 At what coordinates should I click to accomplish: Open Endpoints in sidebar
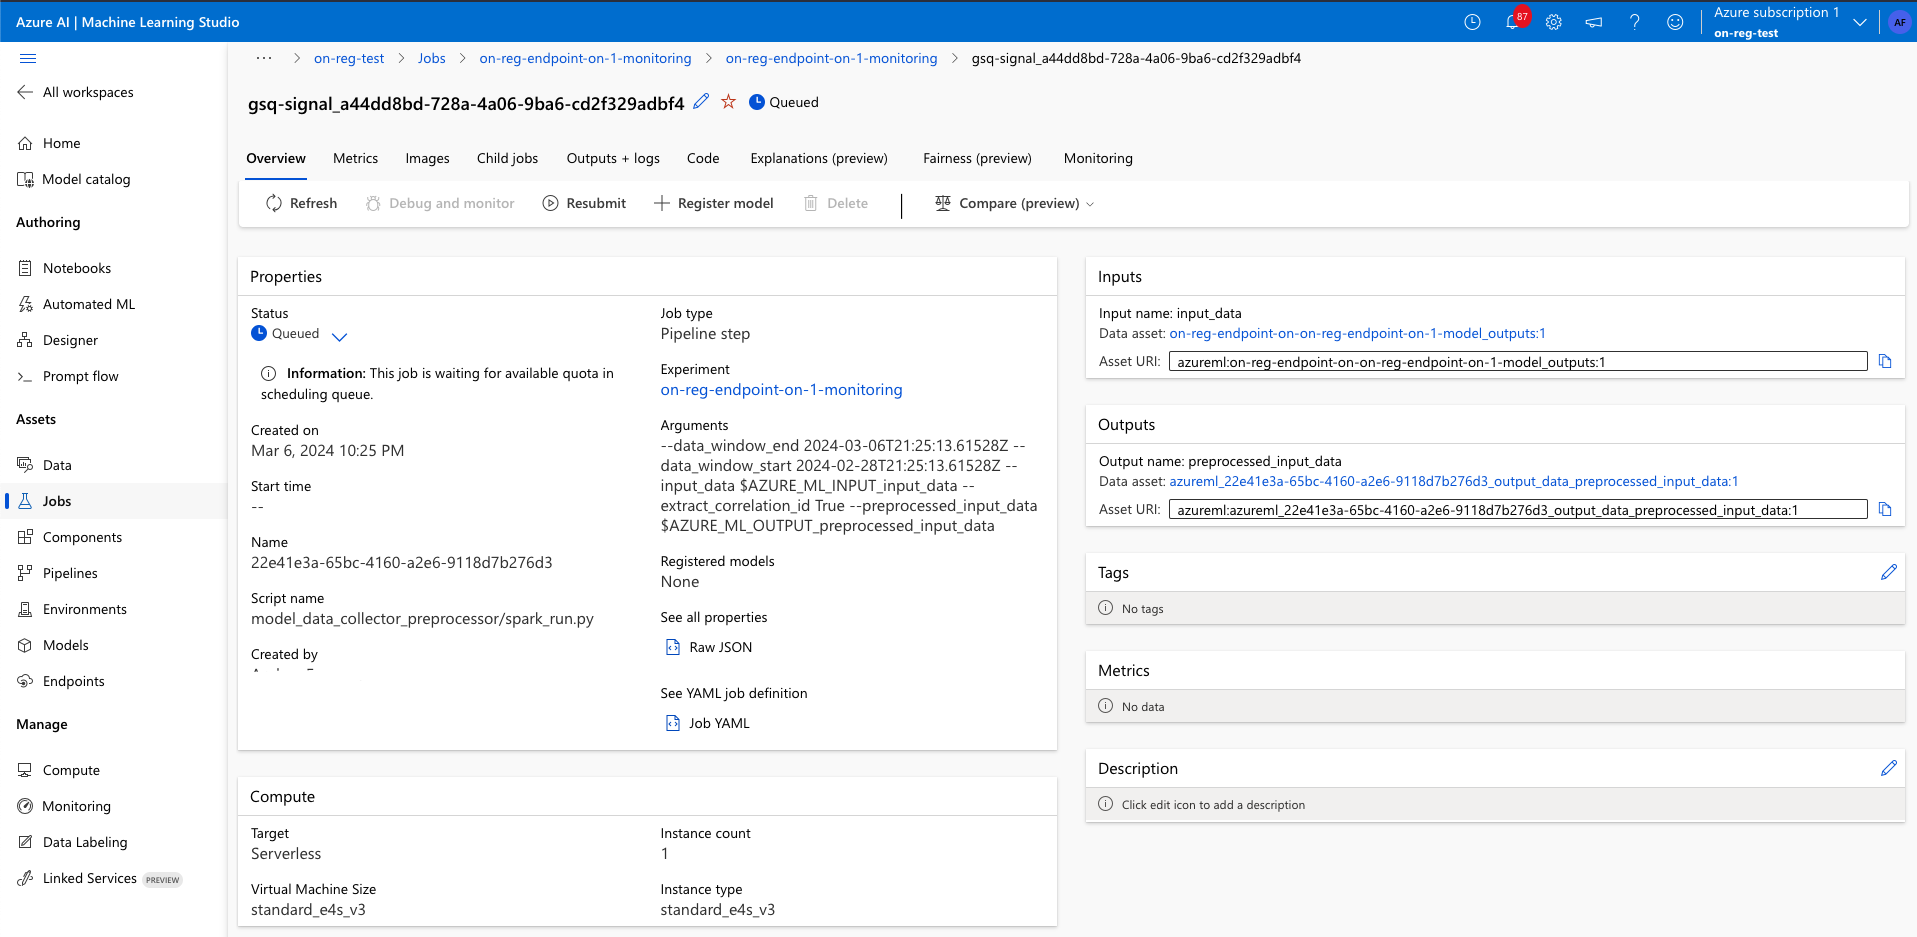click(x=61, y=681)
